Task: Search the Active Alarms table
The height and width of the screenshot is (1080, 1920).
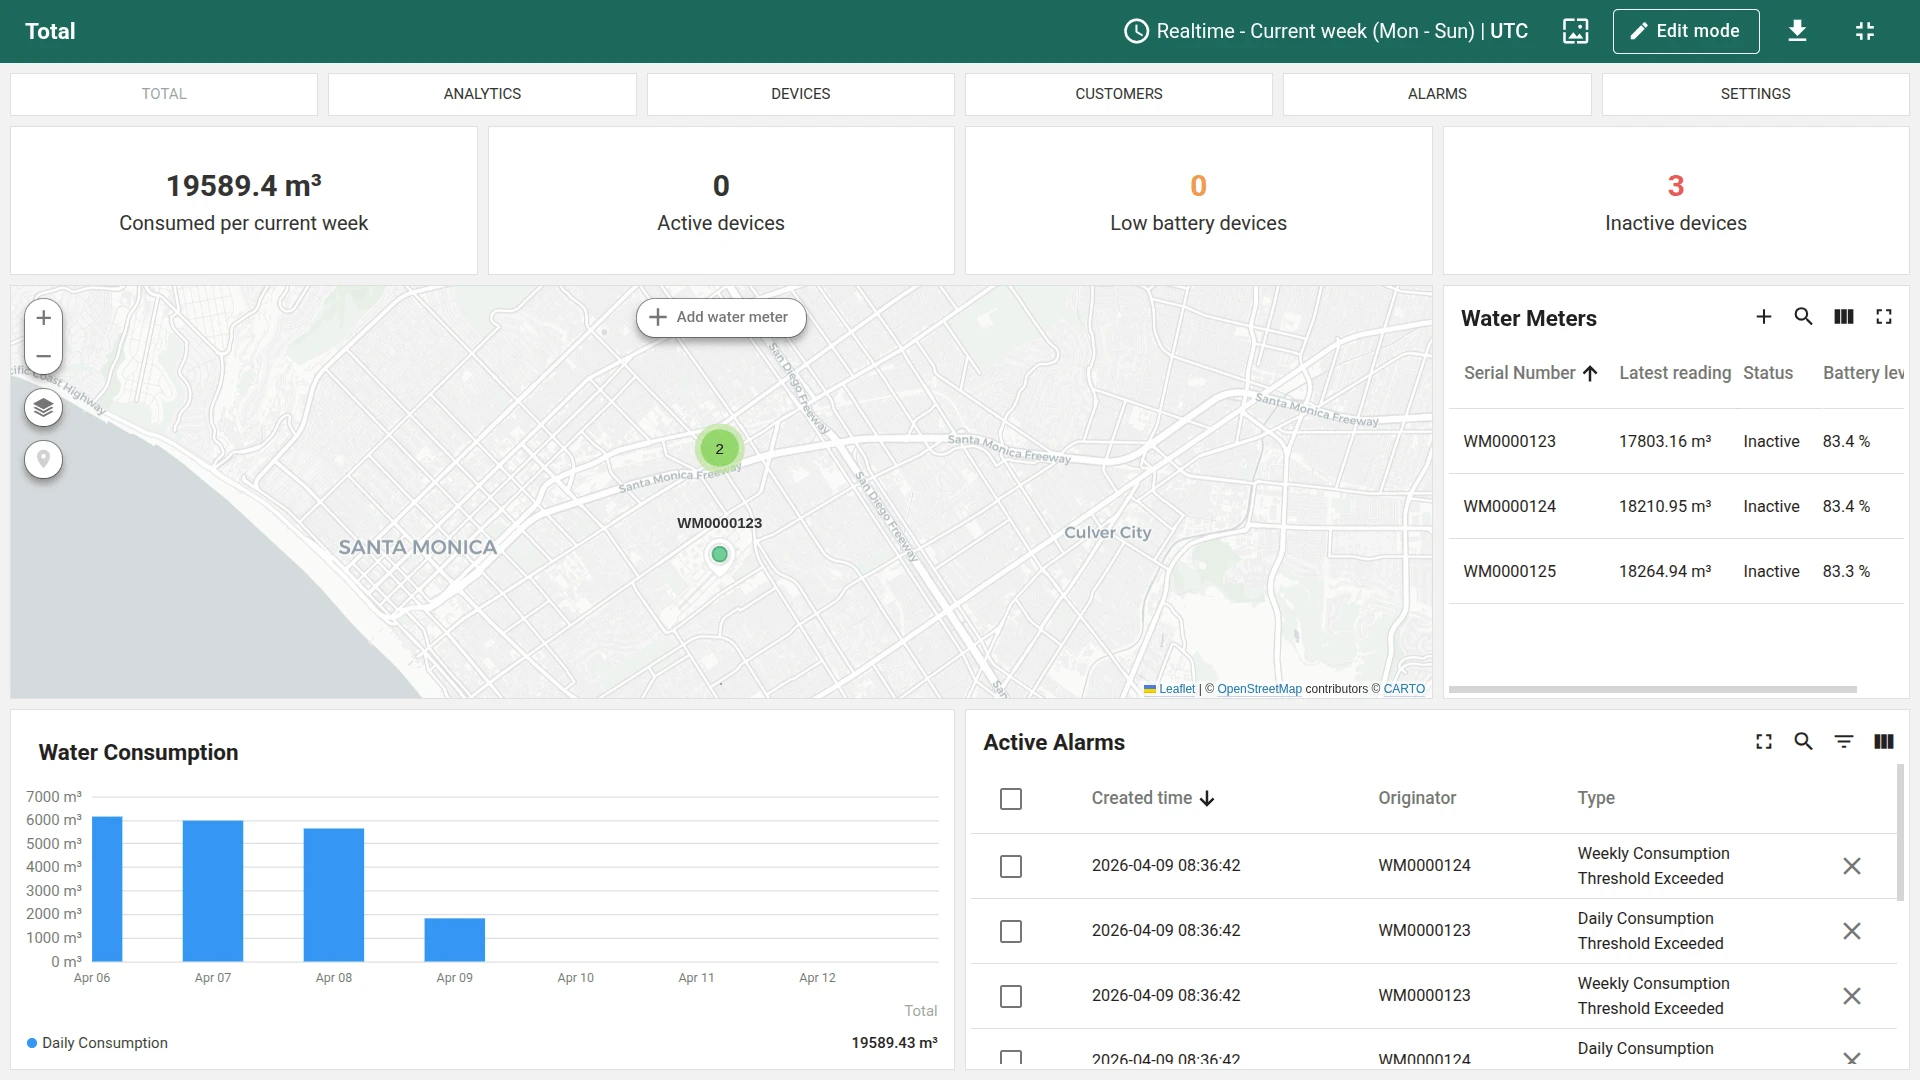Action: [1803, 741]
